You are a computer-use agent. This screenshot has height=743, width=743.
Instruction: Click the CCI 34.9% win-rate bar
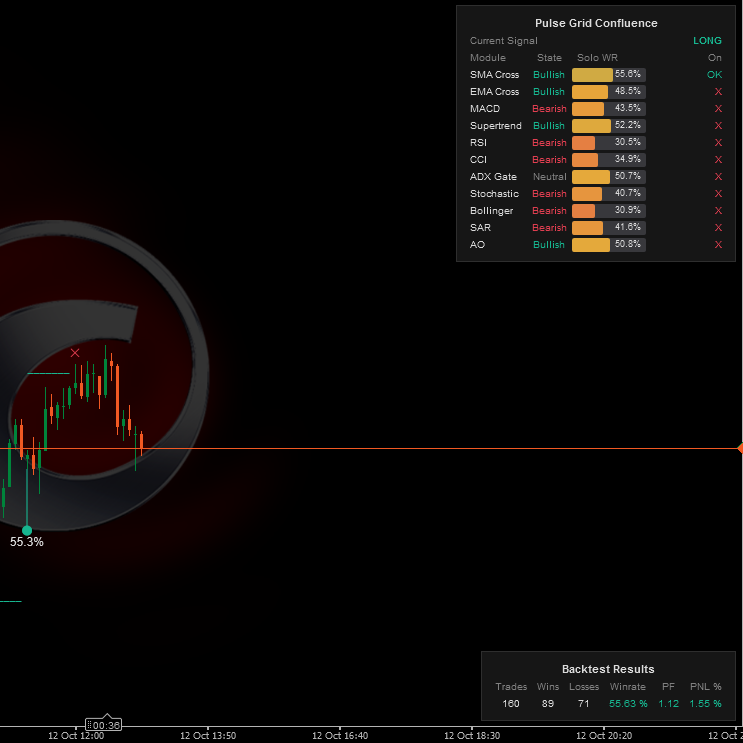coord(608,160)
